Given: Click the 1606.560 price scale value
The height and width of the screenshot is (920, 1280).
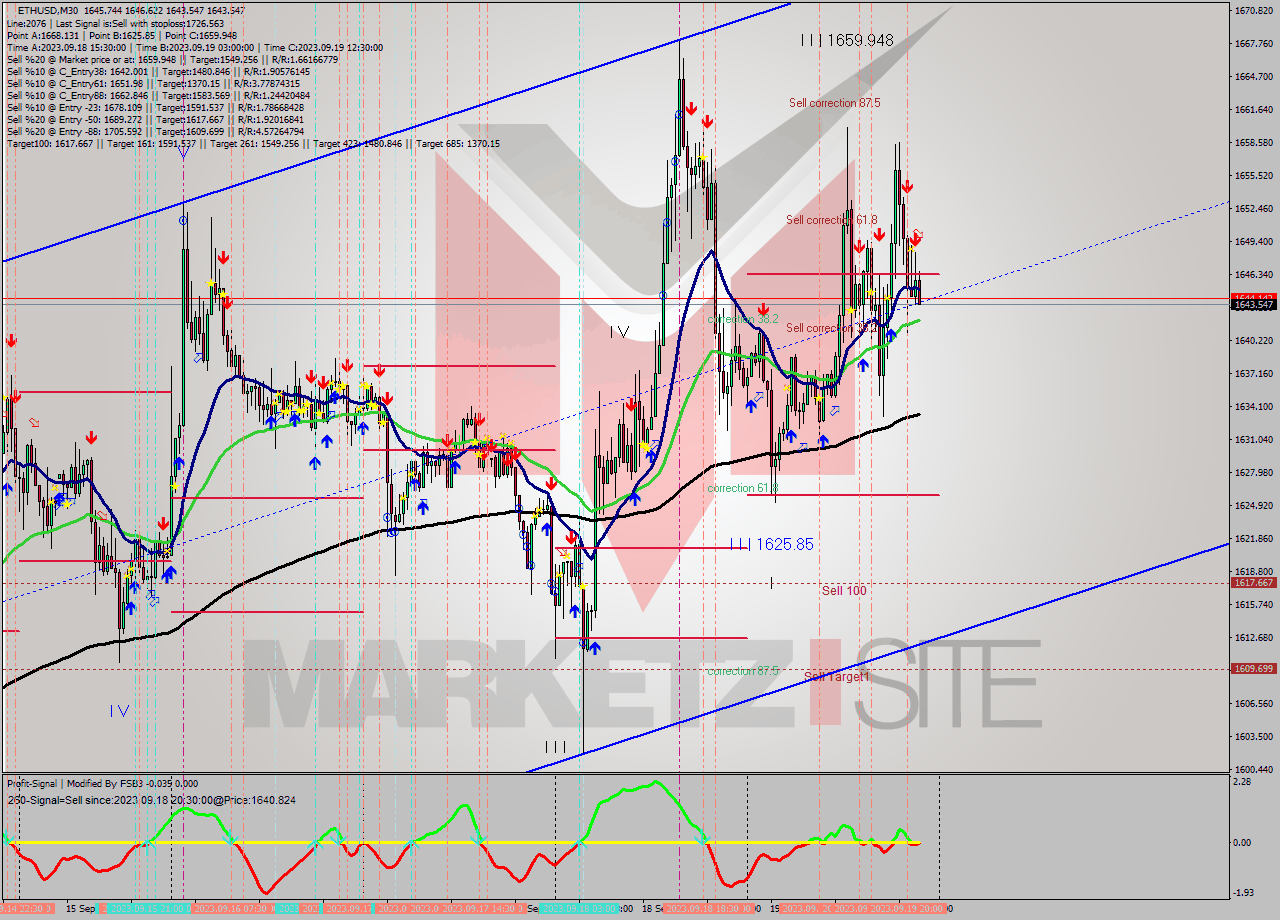Looking at the screenshot, I should pos(1253,703).
